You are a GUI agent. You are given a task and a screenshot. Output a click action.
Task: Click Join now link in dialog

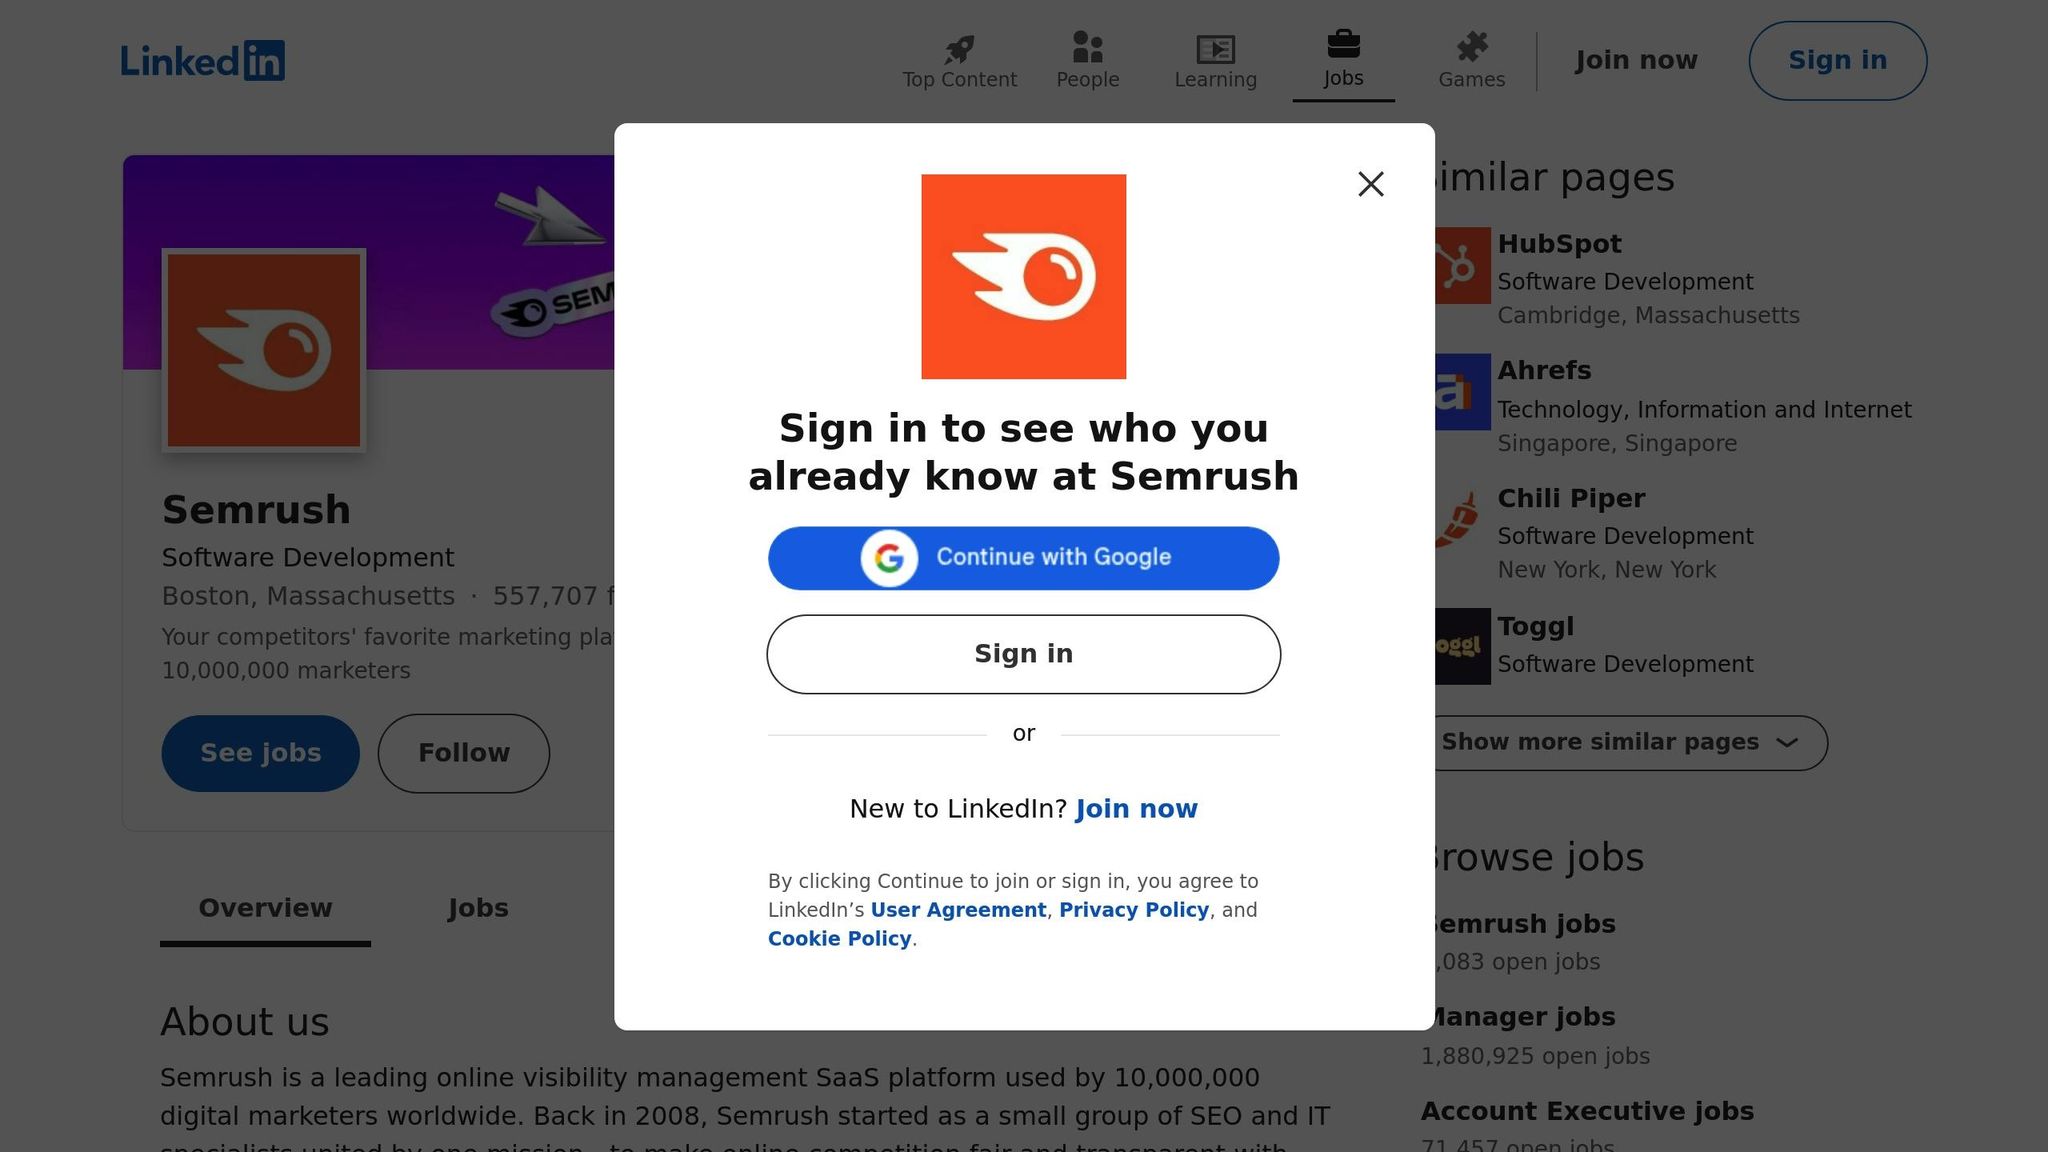click(1136, 809)
